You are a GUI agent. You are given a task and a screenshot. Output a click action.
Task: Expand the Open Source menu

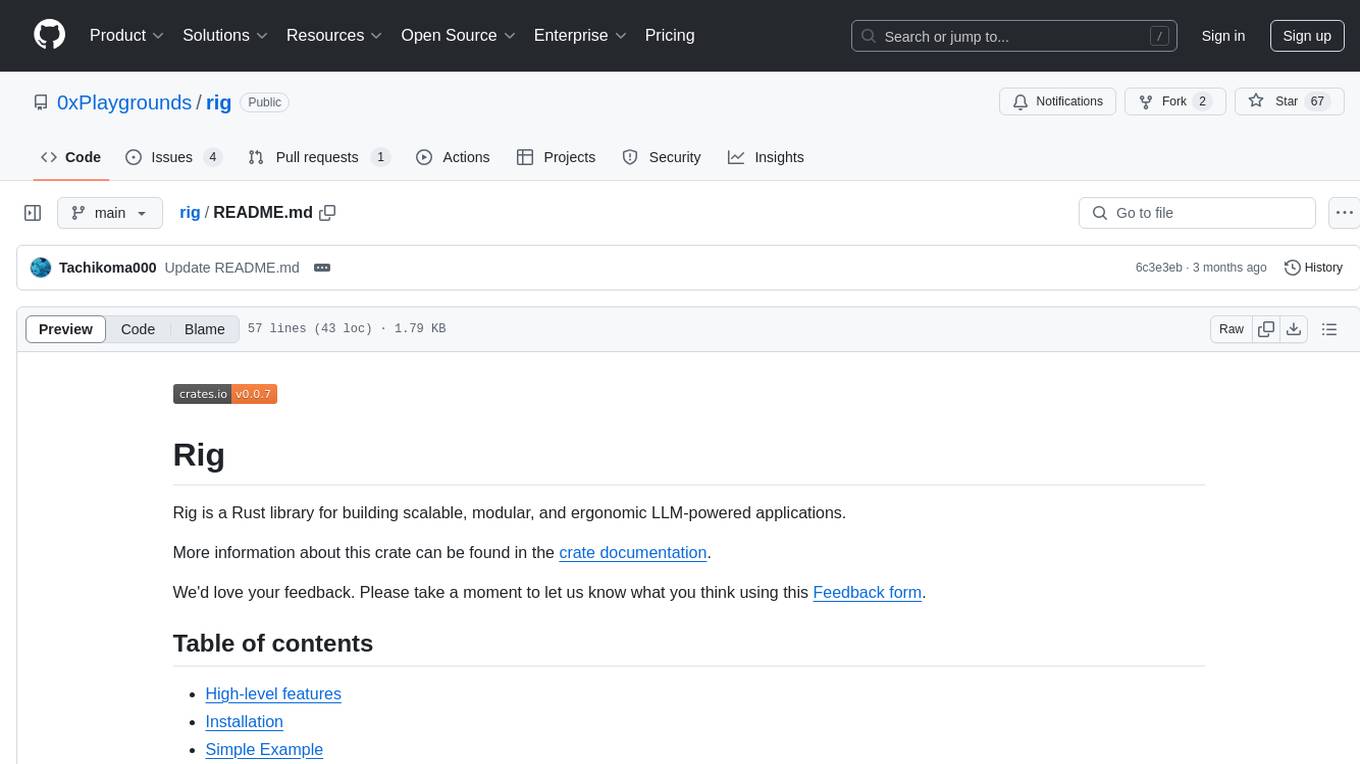click(458, 35)
